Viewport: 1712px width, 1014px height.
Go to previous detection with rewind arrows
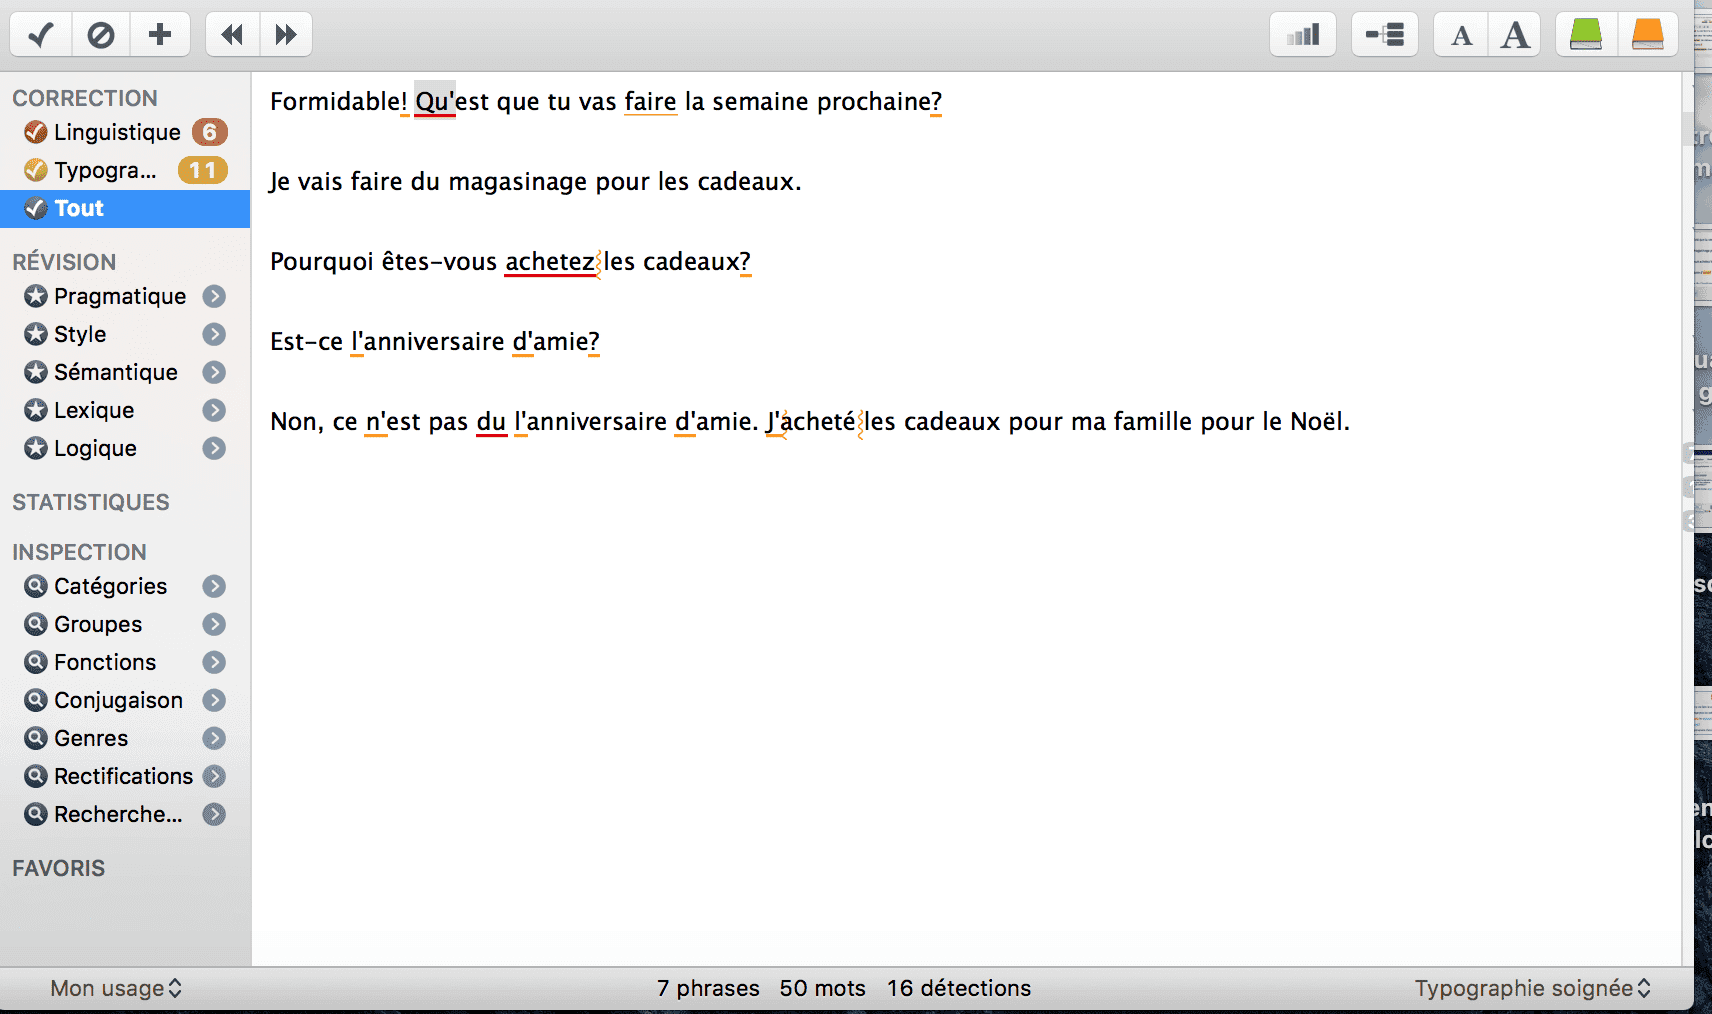232,35
